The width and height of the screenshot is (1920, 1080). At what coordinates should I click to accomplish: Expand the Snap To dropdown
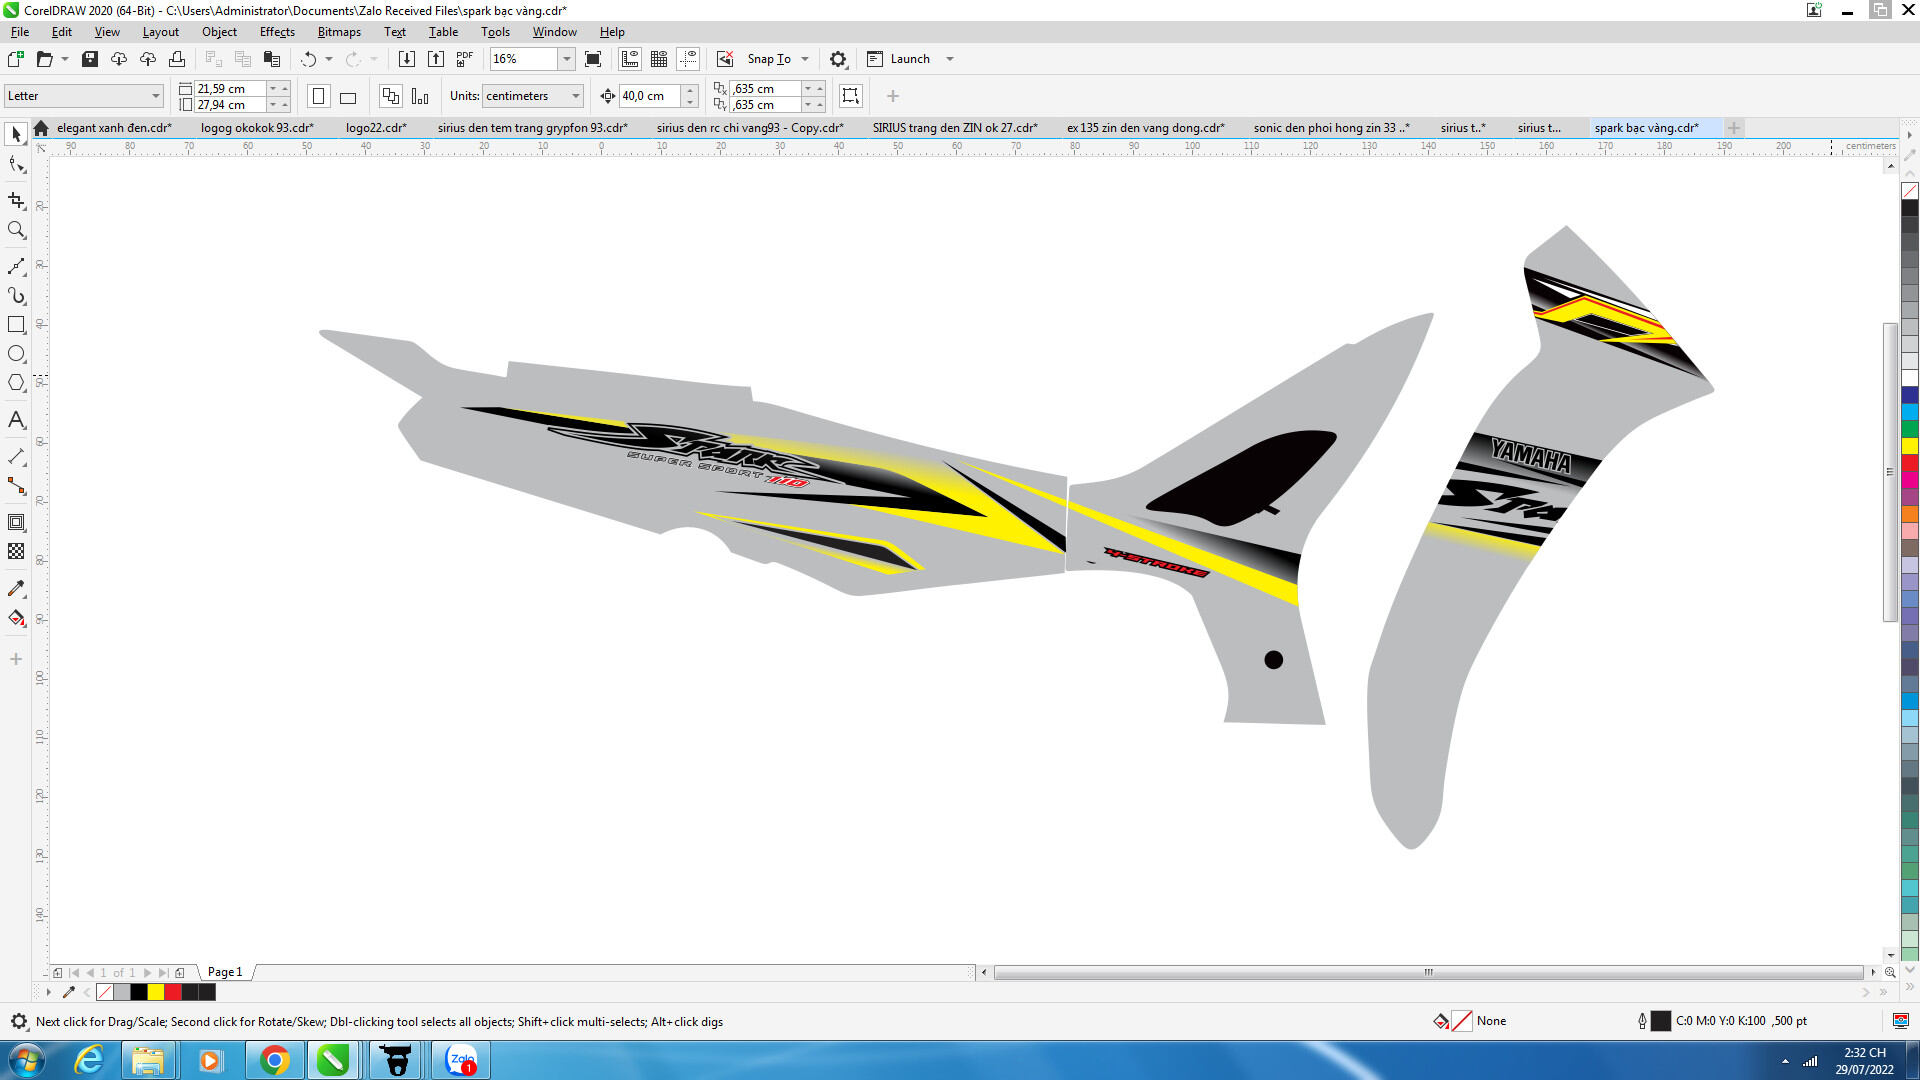pos(805,59)
